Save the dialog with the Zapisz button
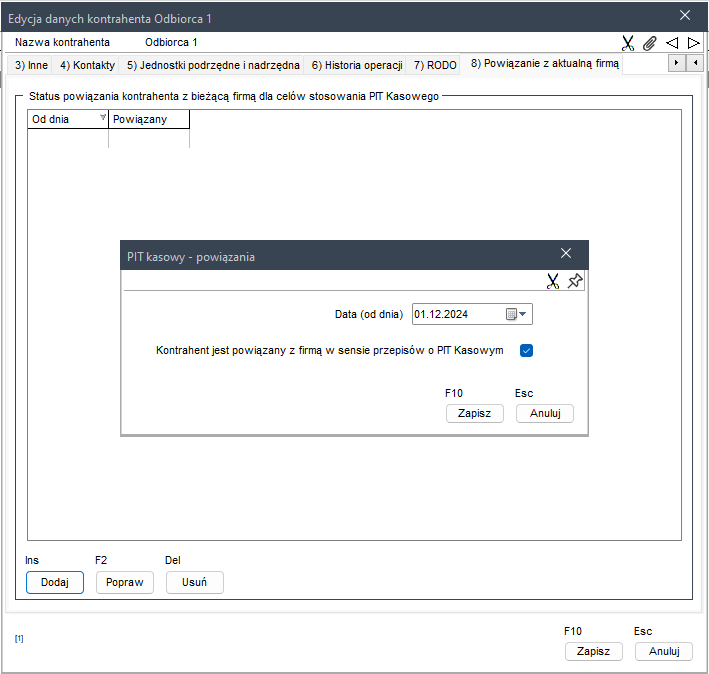The height and width of the screenshot is (674, 709). (x=474, y=413)
